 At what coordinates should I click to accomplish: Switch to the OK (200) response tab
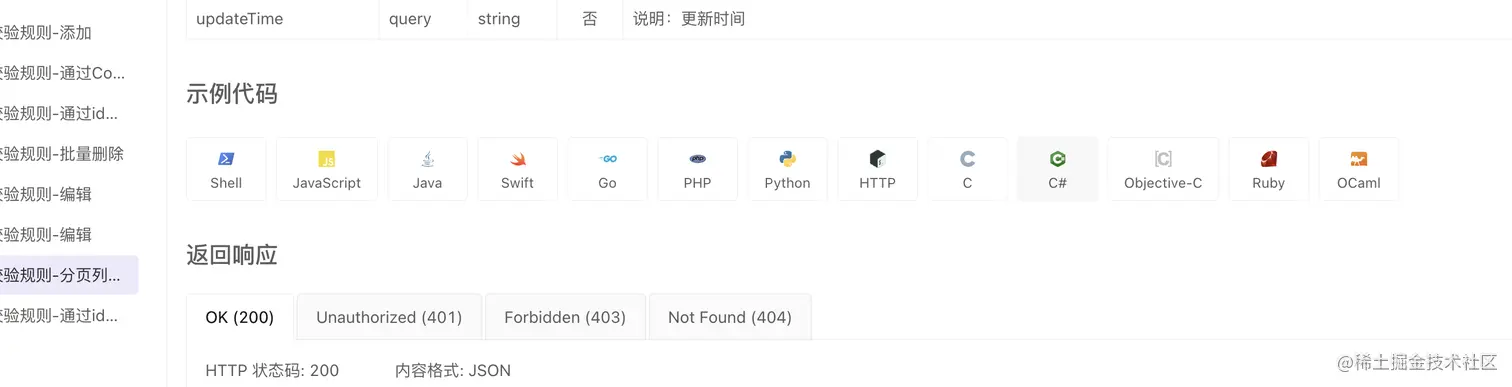[x=240, y=317]
